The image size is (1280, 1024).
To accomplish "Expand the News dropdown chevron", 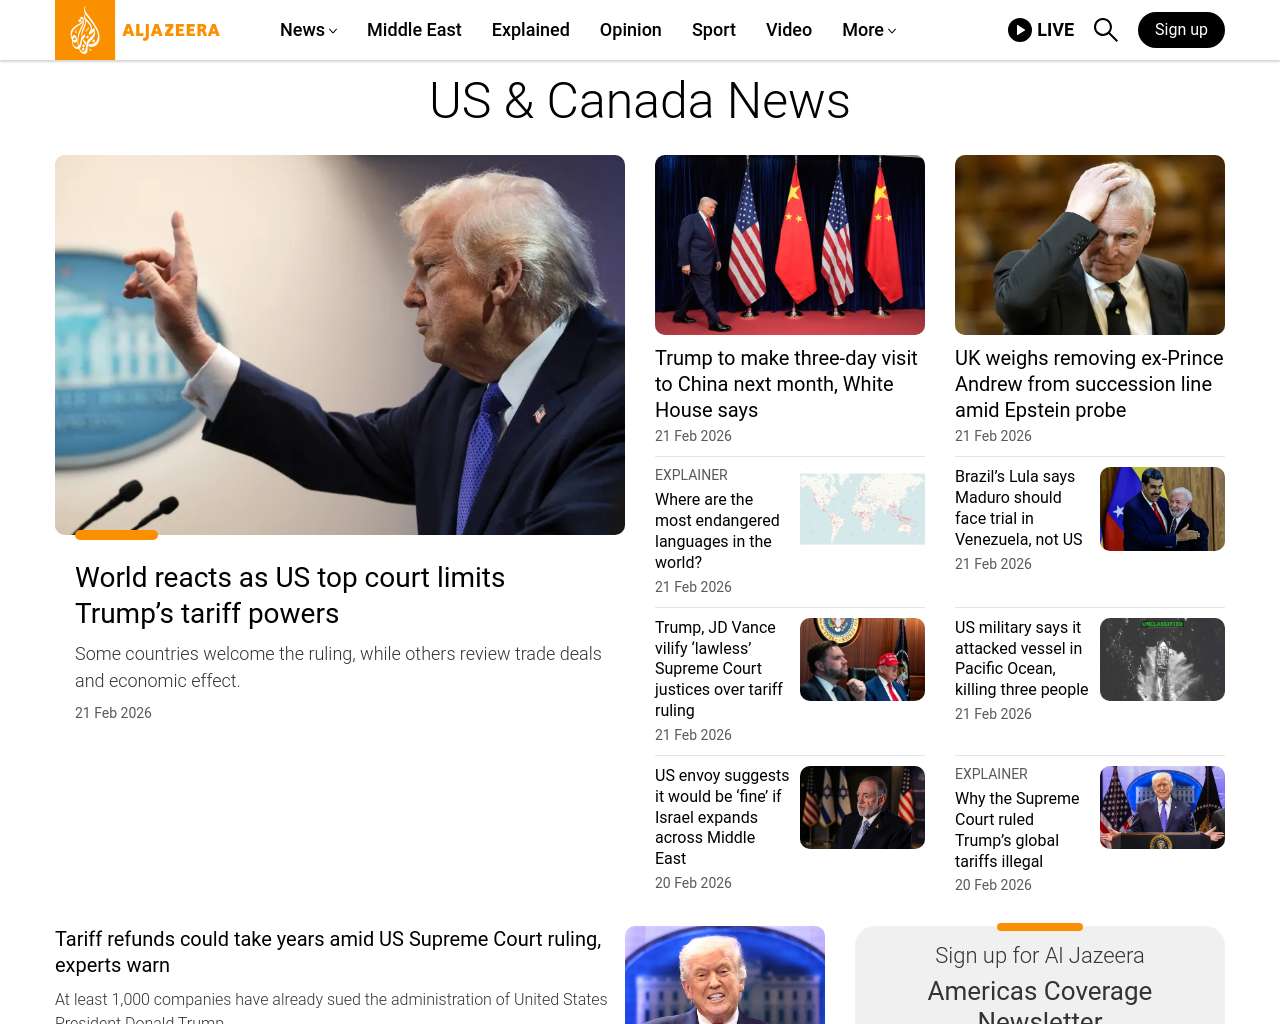I will click(333, 31).
